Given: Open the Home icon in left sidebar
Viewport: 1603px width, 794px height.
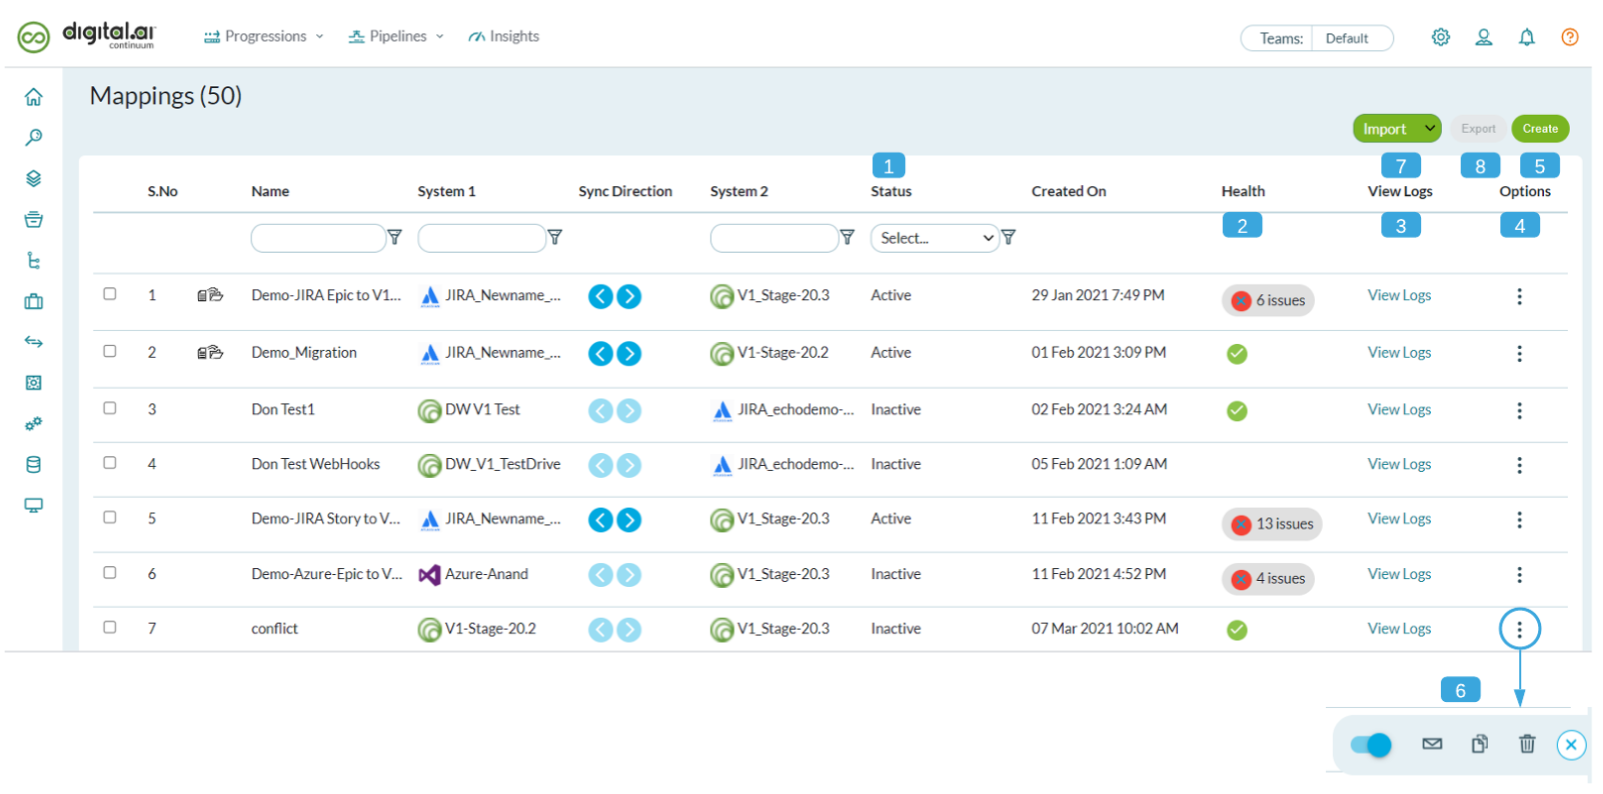Looking at the screenshot, I should click(x=34, y=97).
